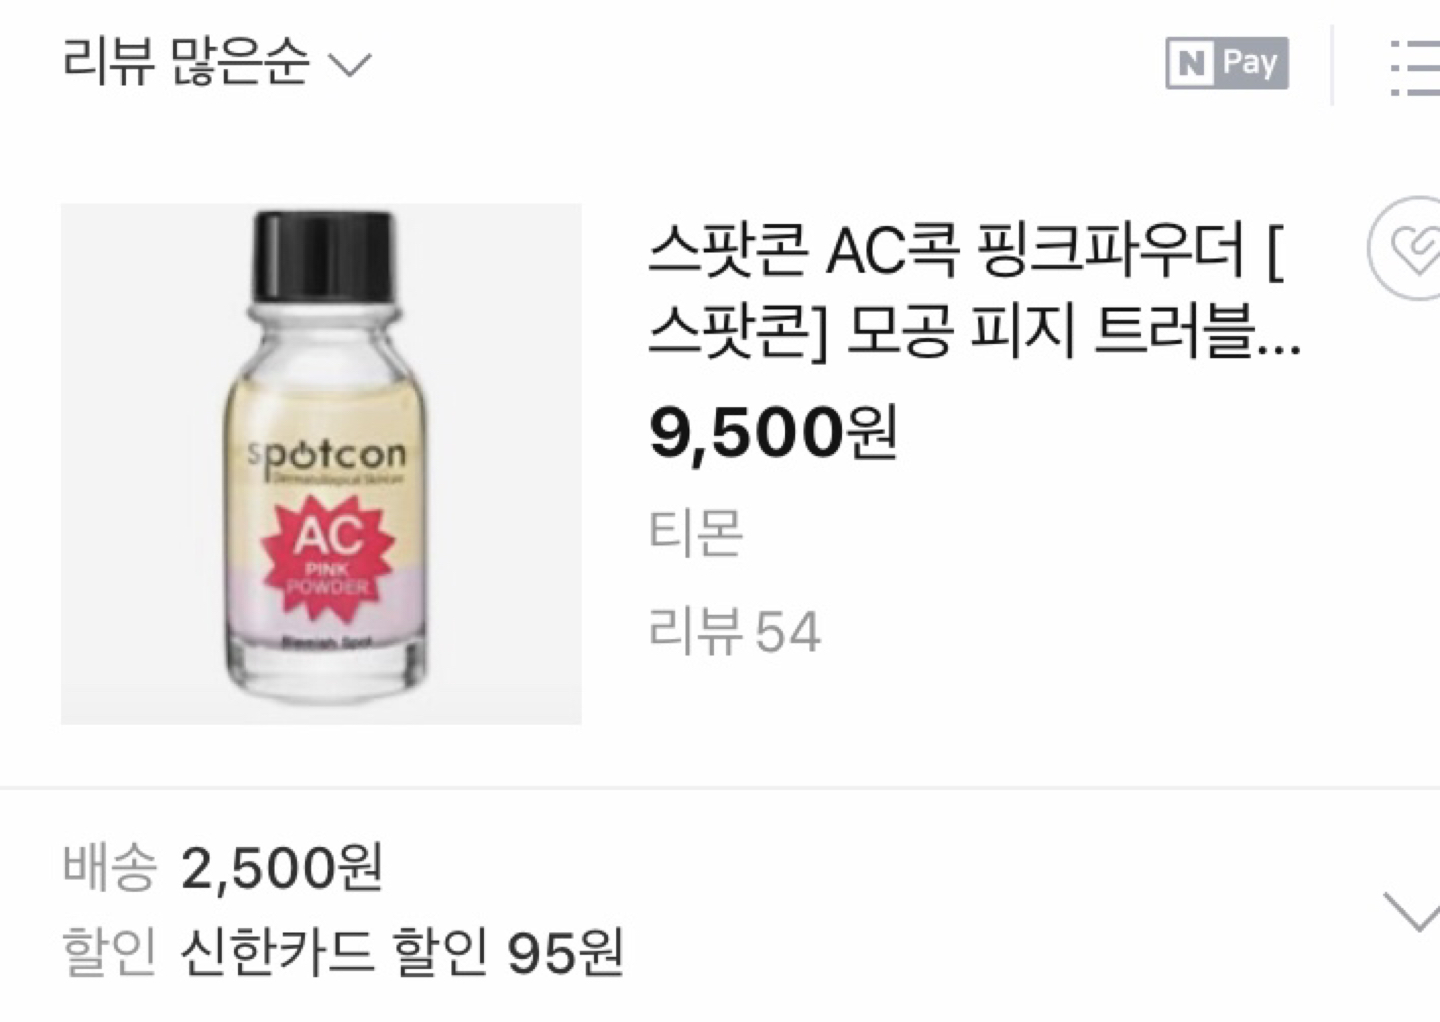Click the 신한카드 할인 95원 discount text
Viewport: 1440px width, 1022px height.
pos(402,951)
